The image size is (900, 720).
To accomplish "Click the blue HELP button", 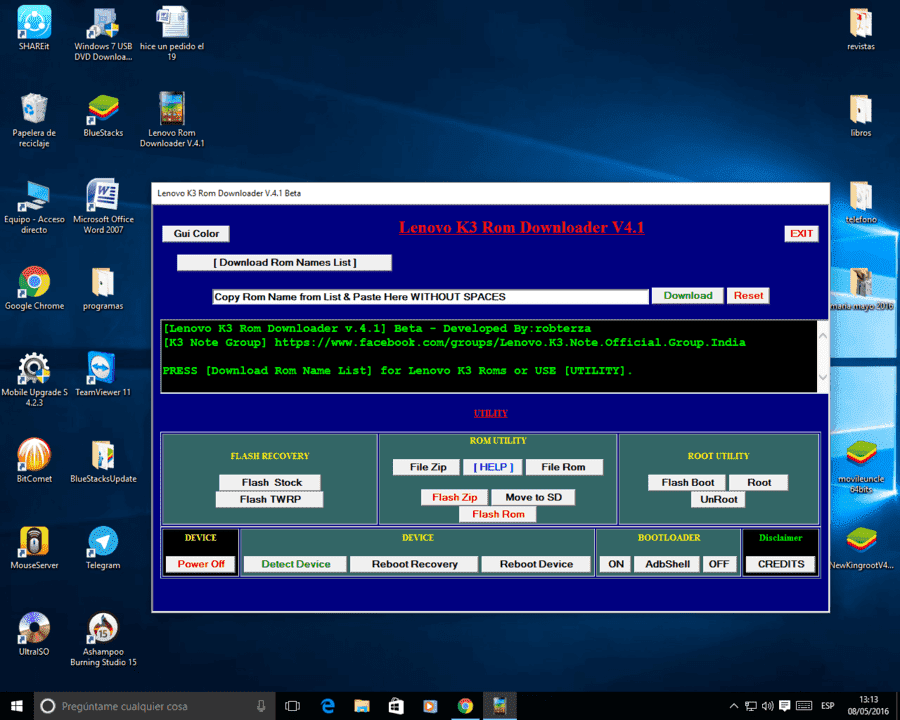I will (493, 467).
